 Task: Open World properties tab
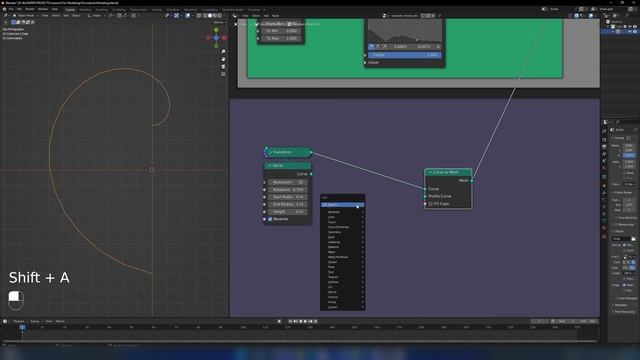pos(604,168)
